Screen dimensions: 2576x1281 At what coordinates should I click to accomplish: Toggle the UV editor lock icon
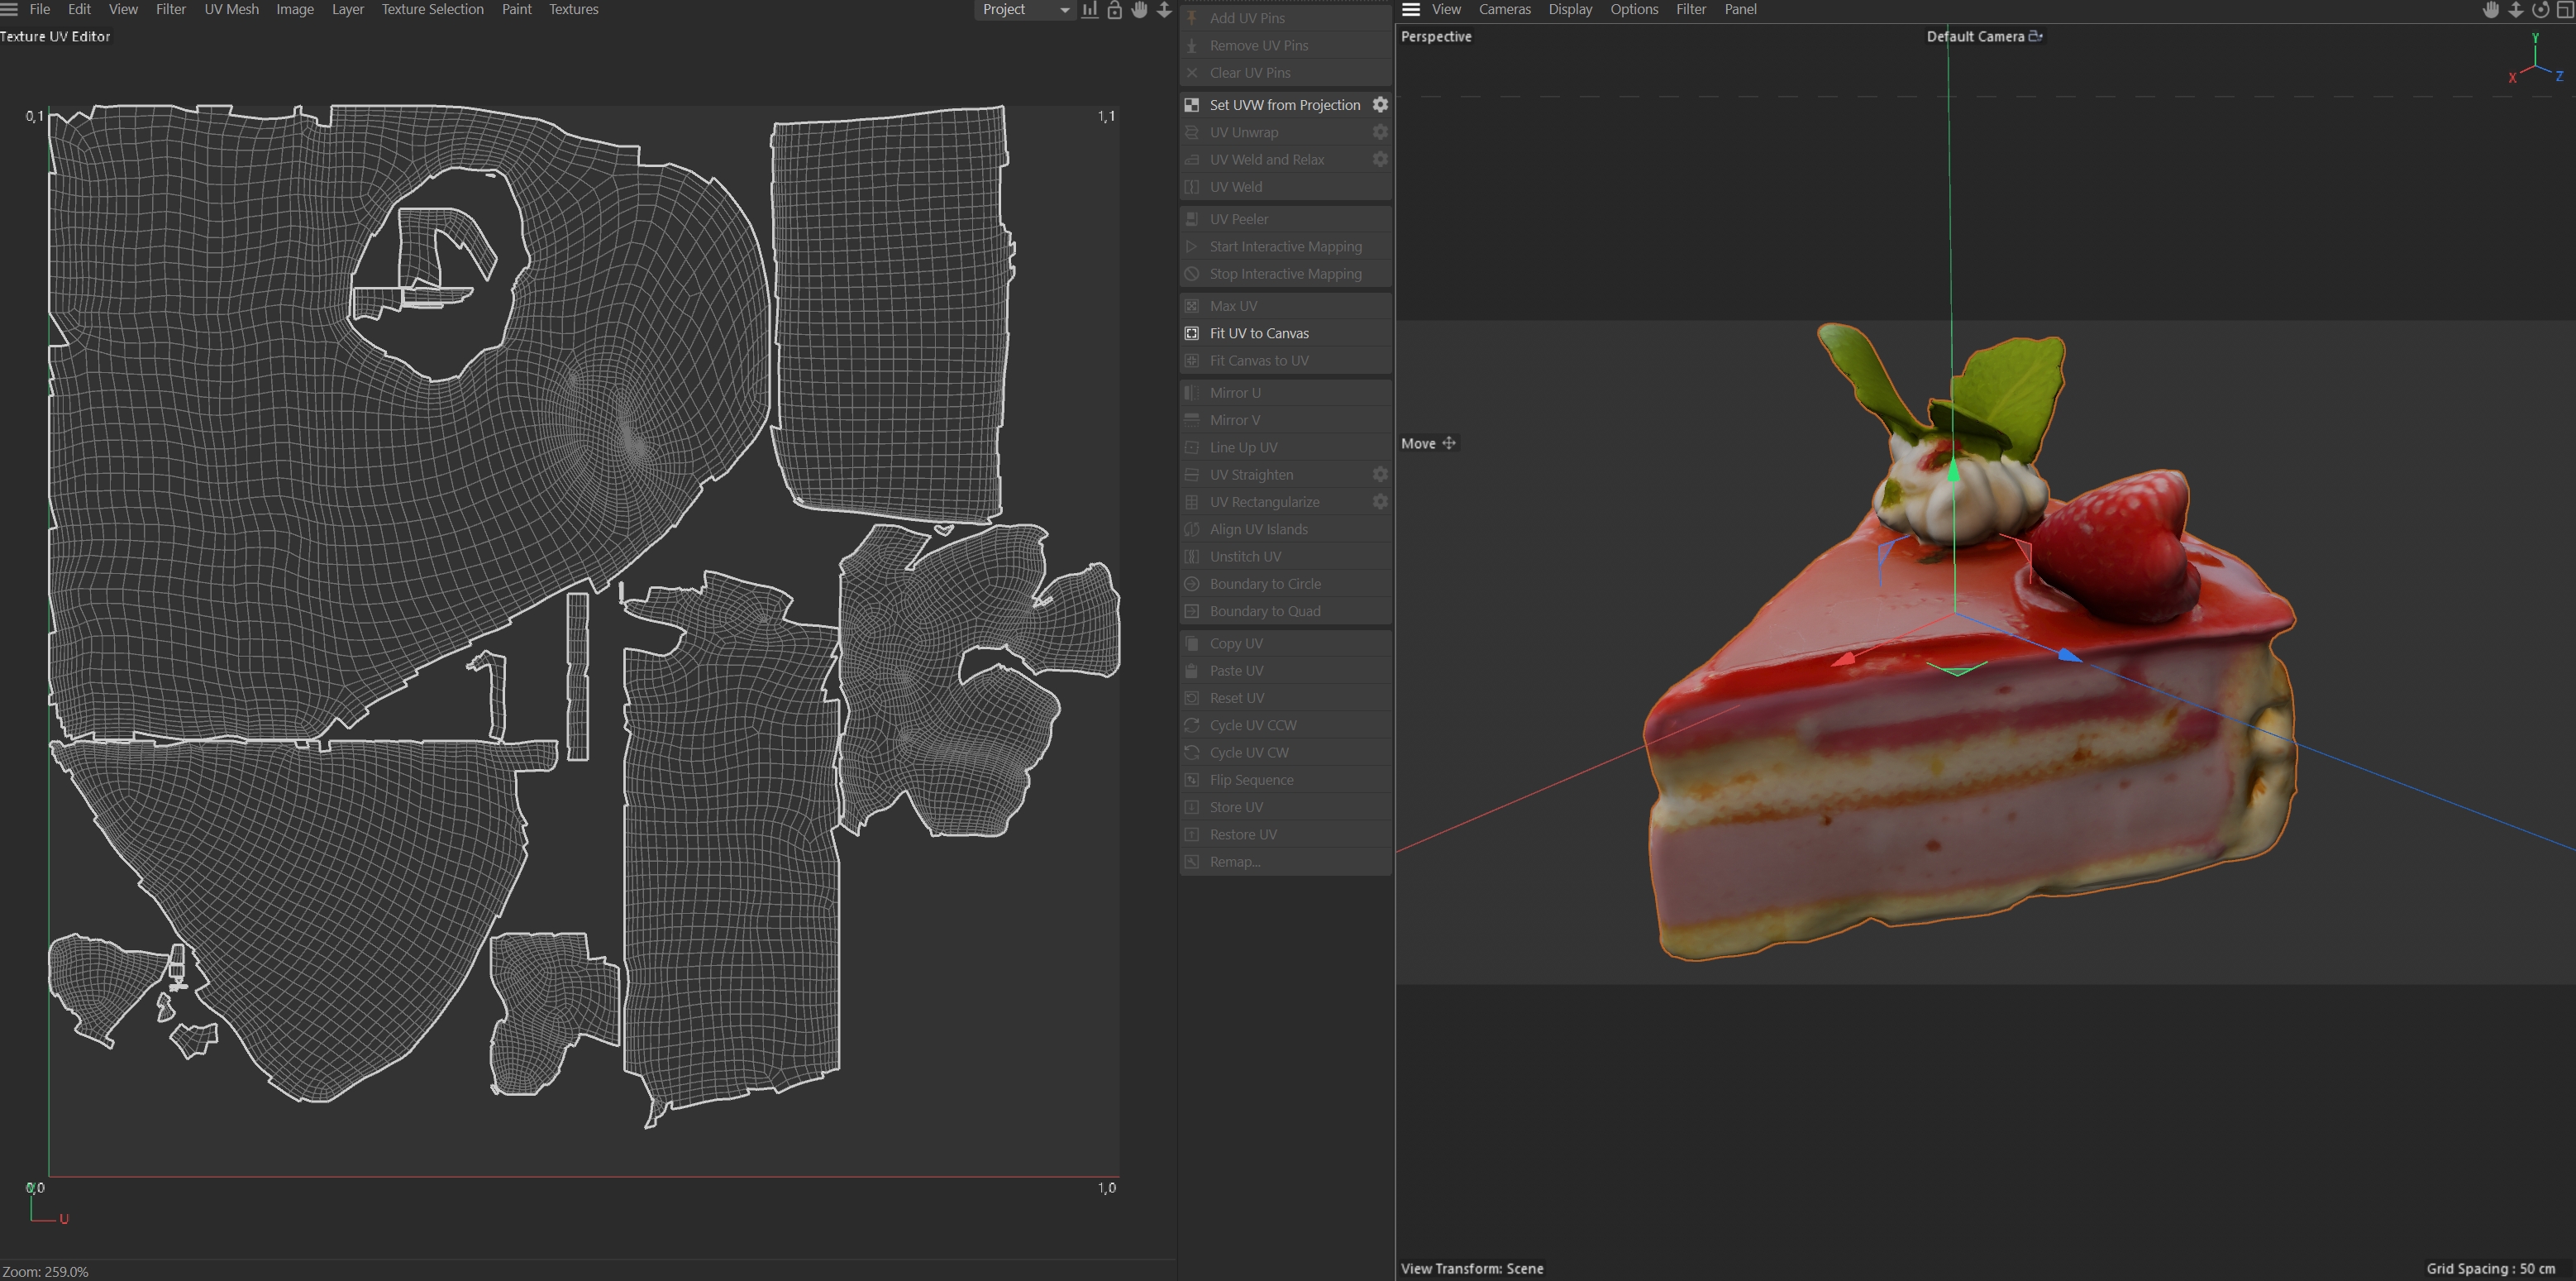coord(1114,10)
